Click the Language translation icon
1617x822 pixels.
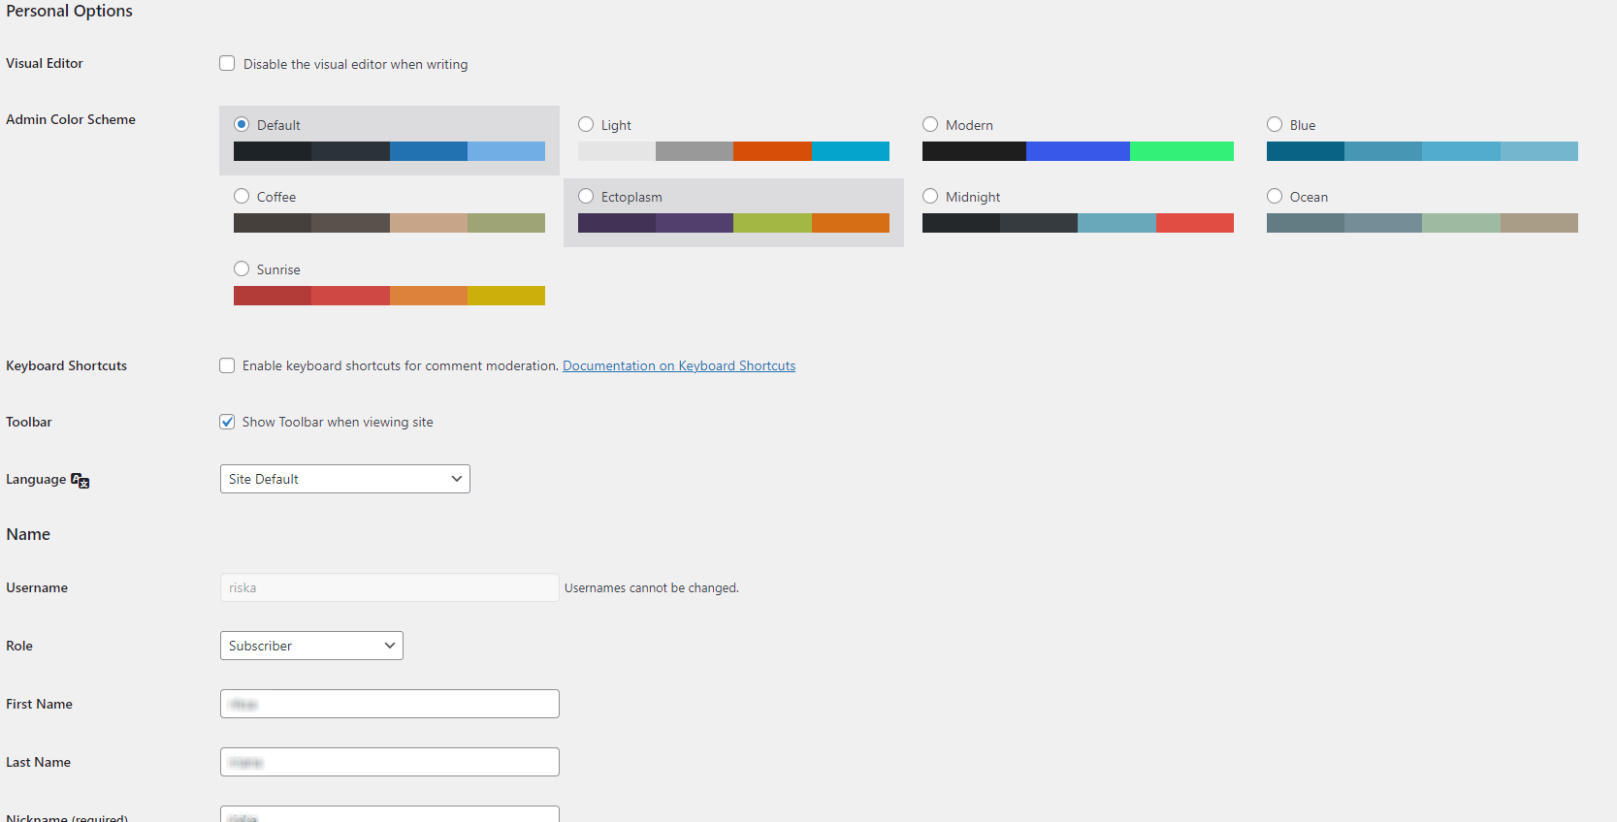point(80,480)
